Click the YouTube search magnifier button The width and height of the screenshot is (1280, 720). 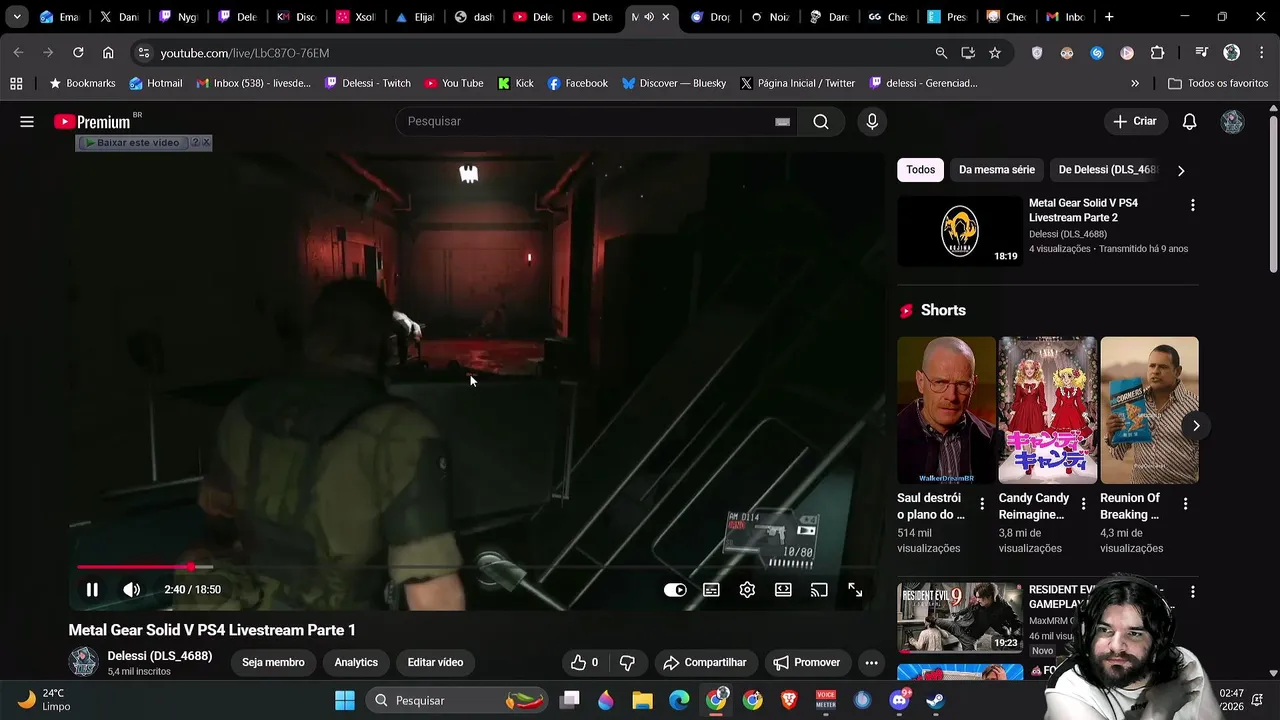(x=821, y=121)
